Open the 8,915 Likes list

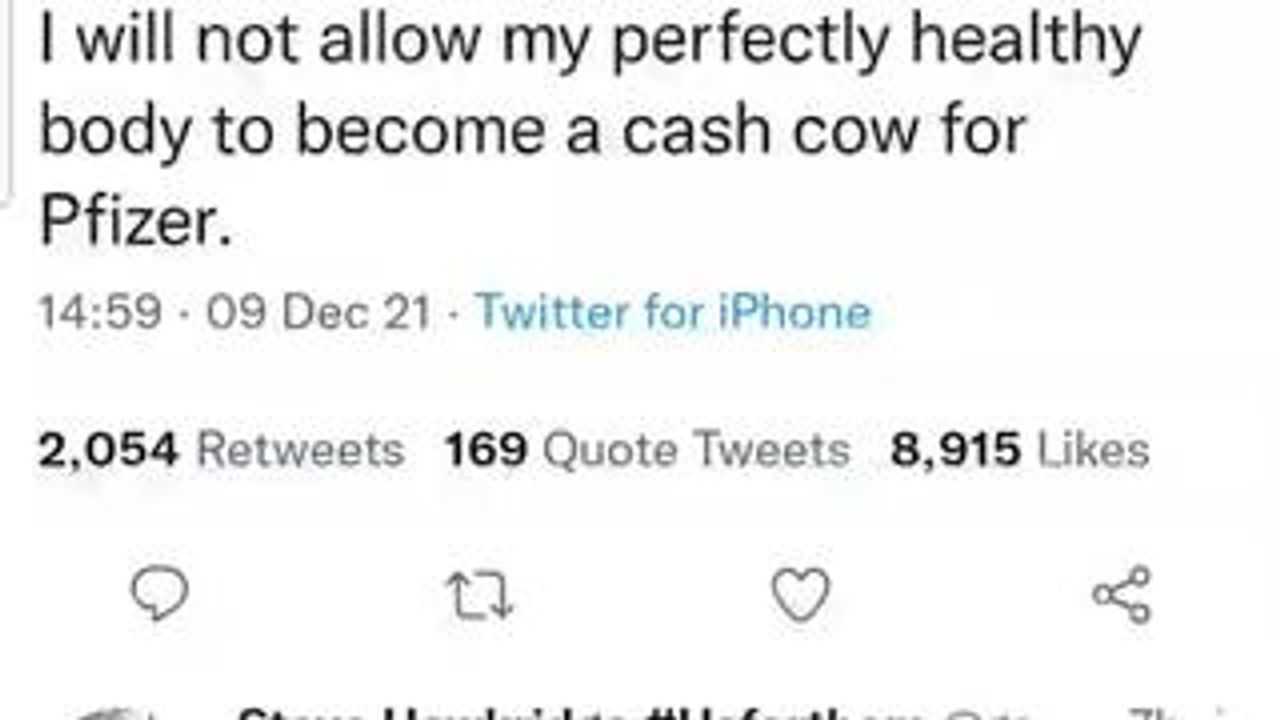point(1020,450)
